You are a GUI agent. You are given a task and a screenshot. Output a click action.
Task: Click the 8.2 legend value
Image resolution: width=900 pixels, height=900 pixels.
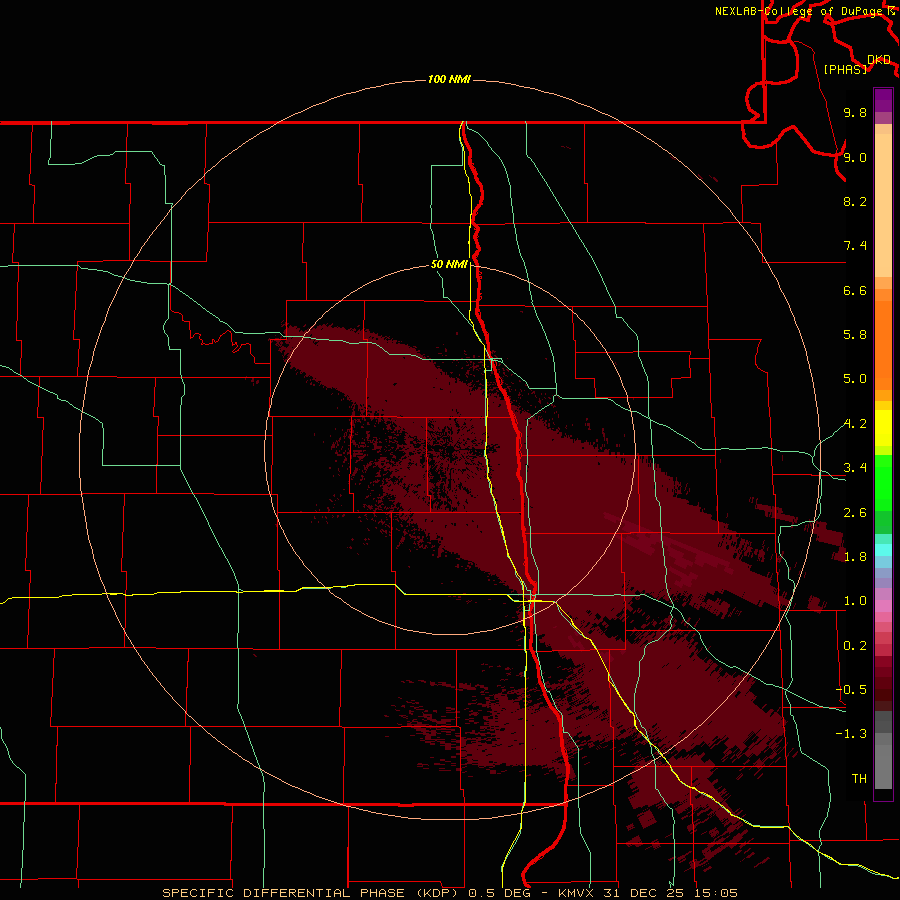[855, 201]
